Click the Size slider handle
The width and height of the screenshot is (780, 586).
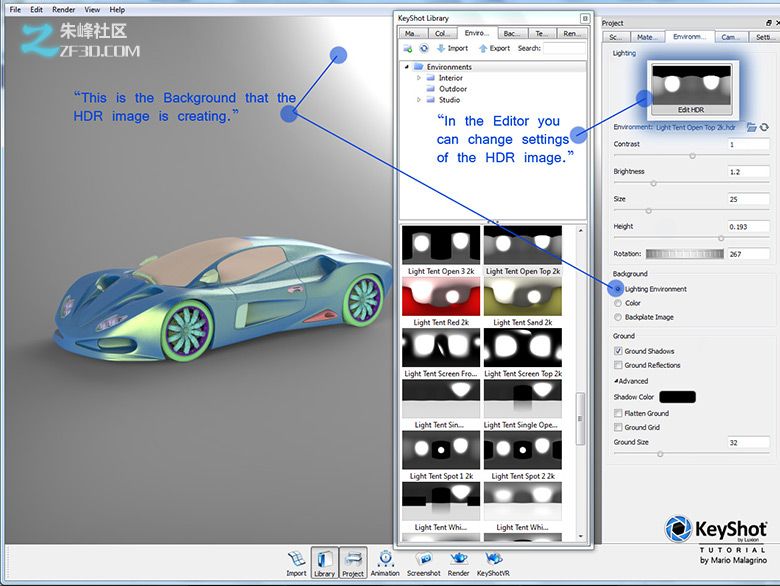point(649,211)
